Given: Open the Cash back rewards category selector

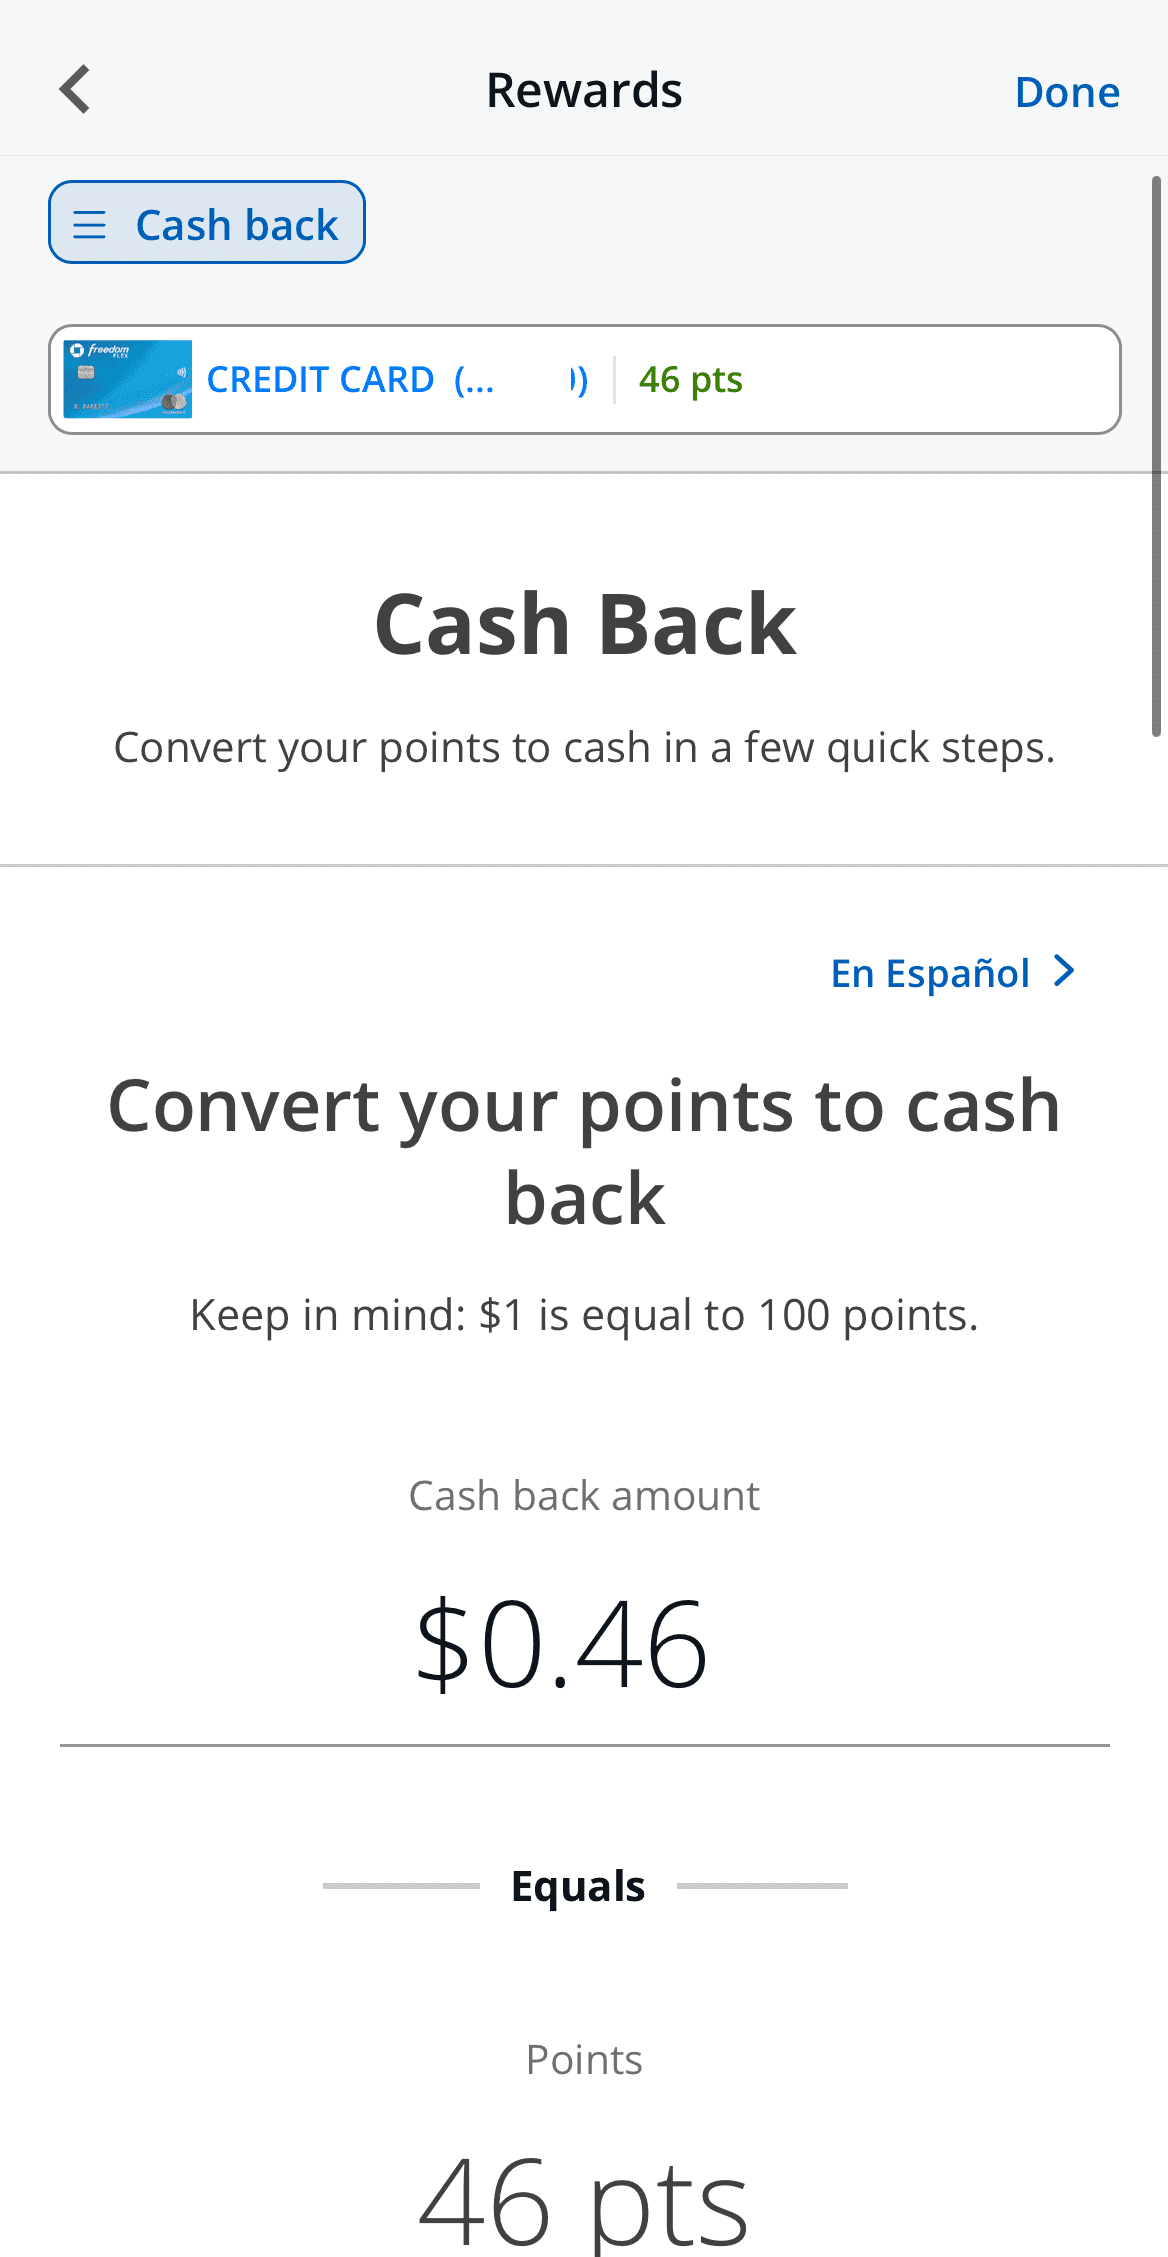Looking at the screenshot, I should [206, 222].
